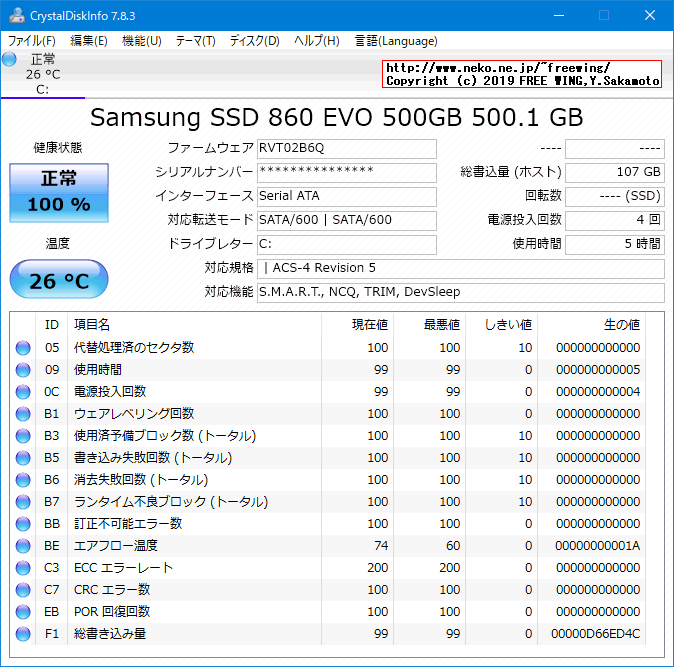The image size is (674, 667).
Task: Click the status orb for row B5
Action: 23,458
